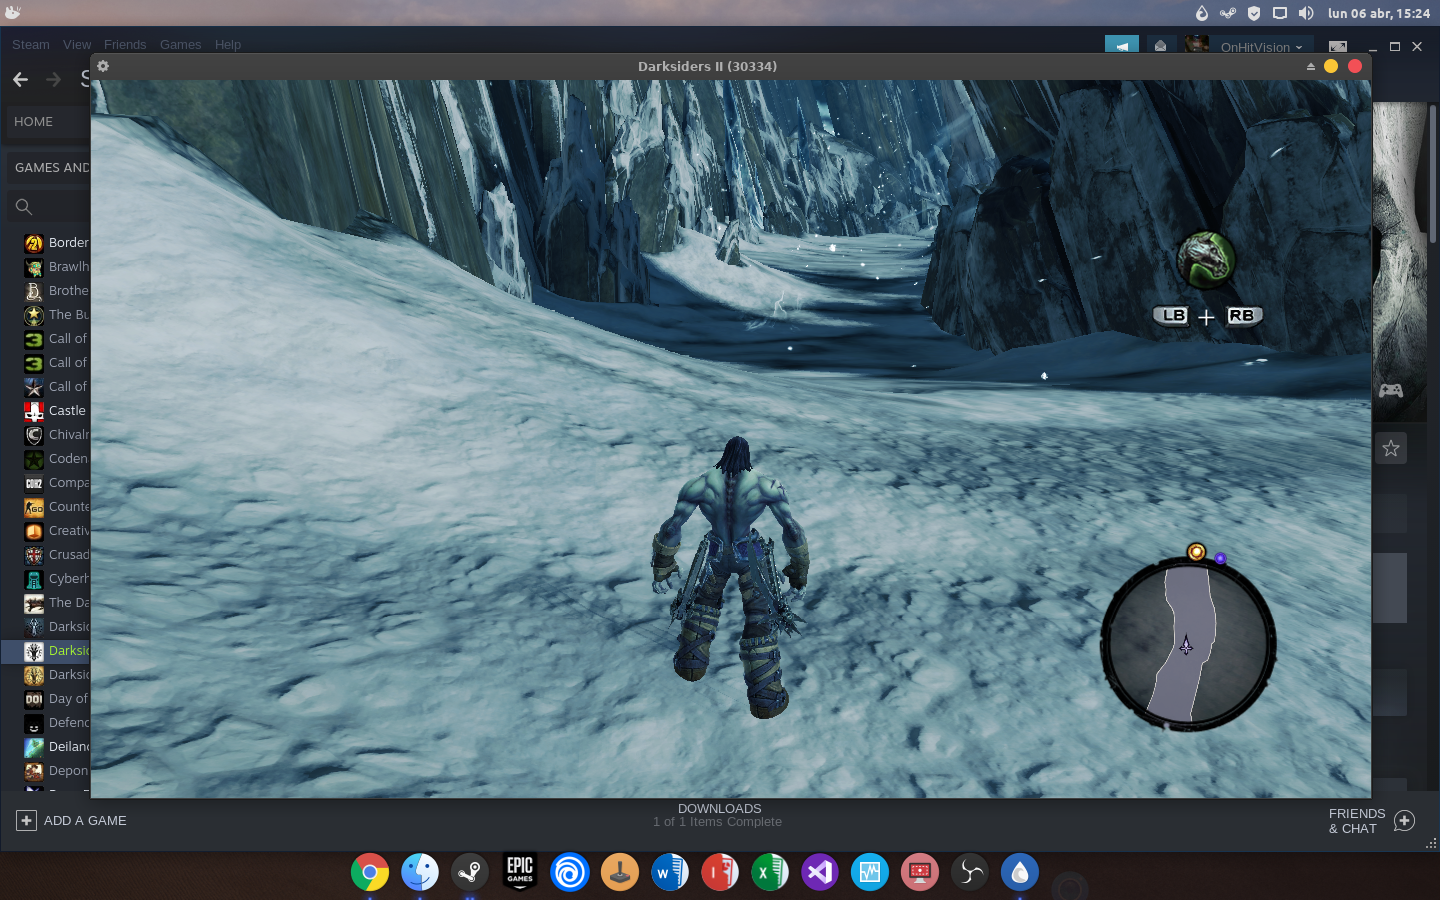Launch Google Chrome from the dock
The height and width of the screenshot is (900, 1440).
[370, 872]
